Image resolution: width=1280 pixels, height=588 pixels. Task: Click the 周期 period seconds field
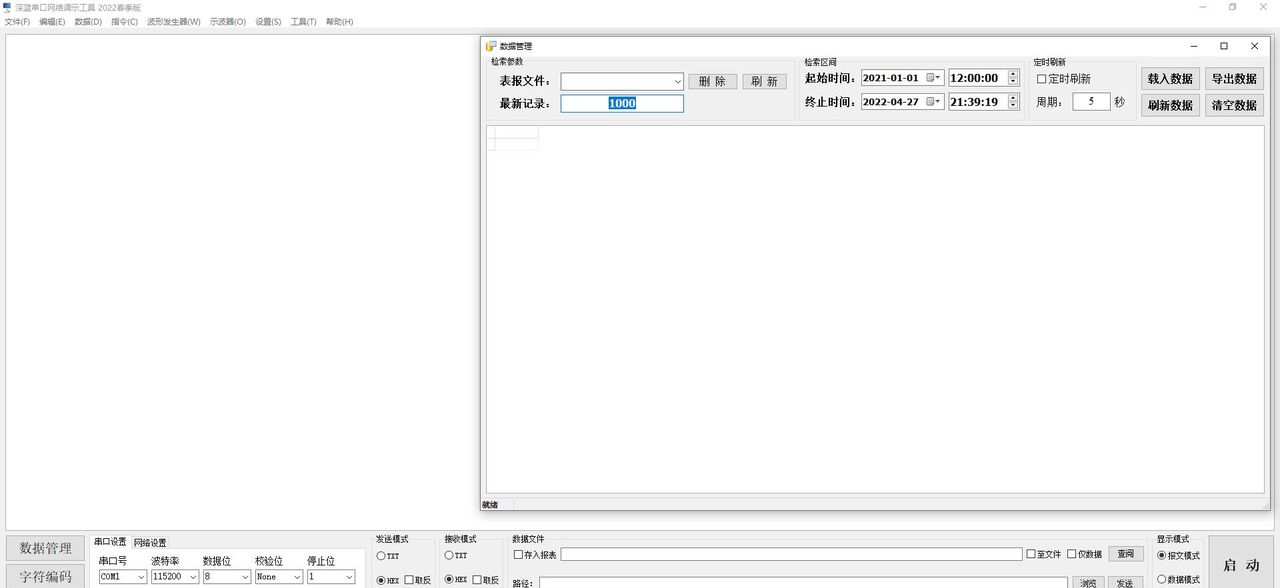(1091, 102)
